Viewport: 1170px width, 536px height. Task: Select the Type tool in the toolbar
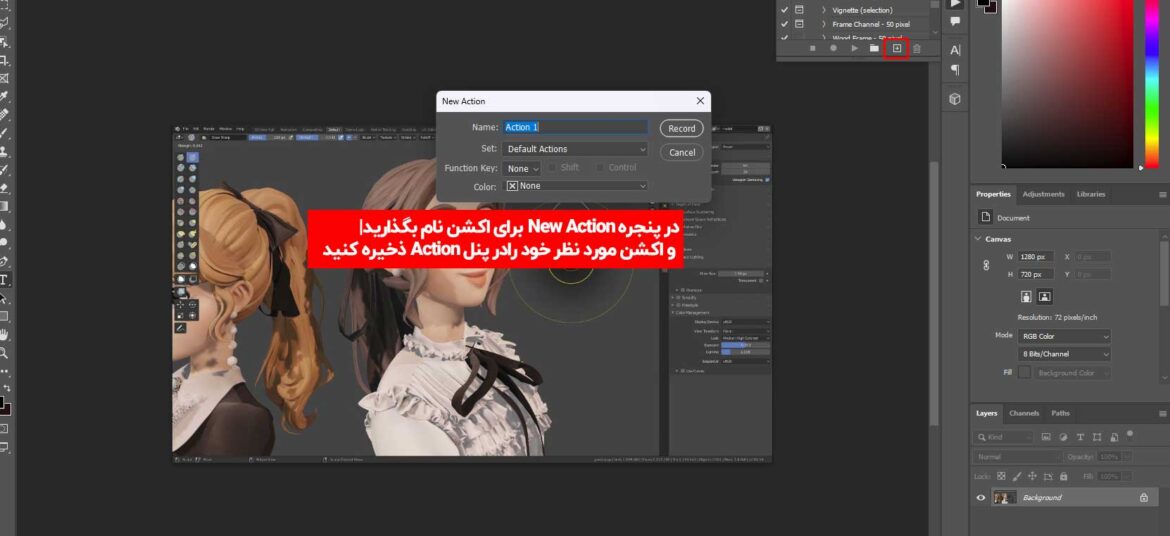4,280
